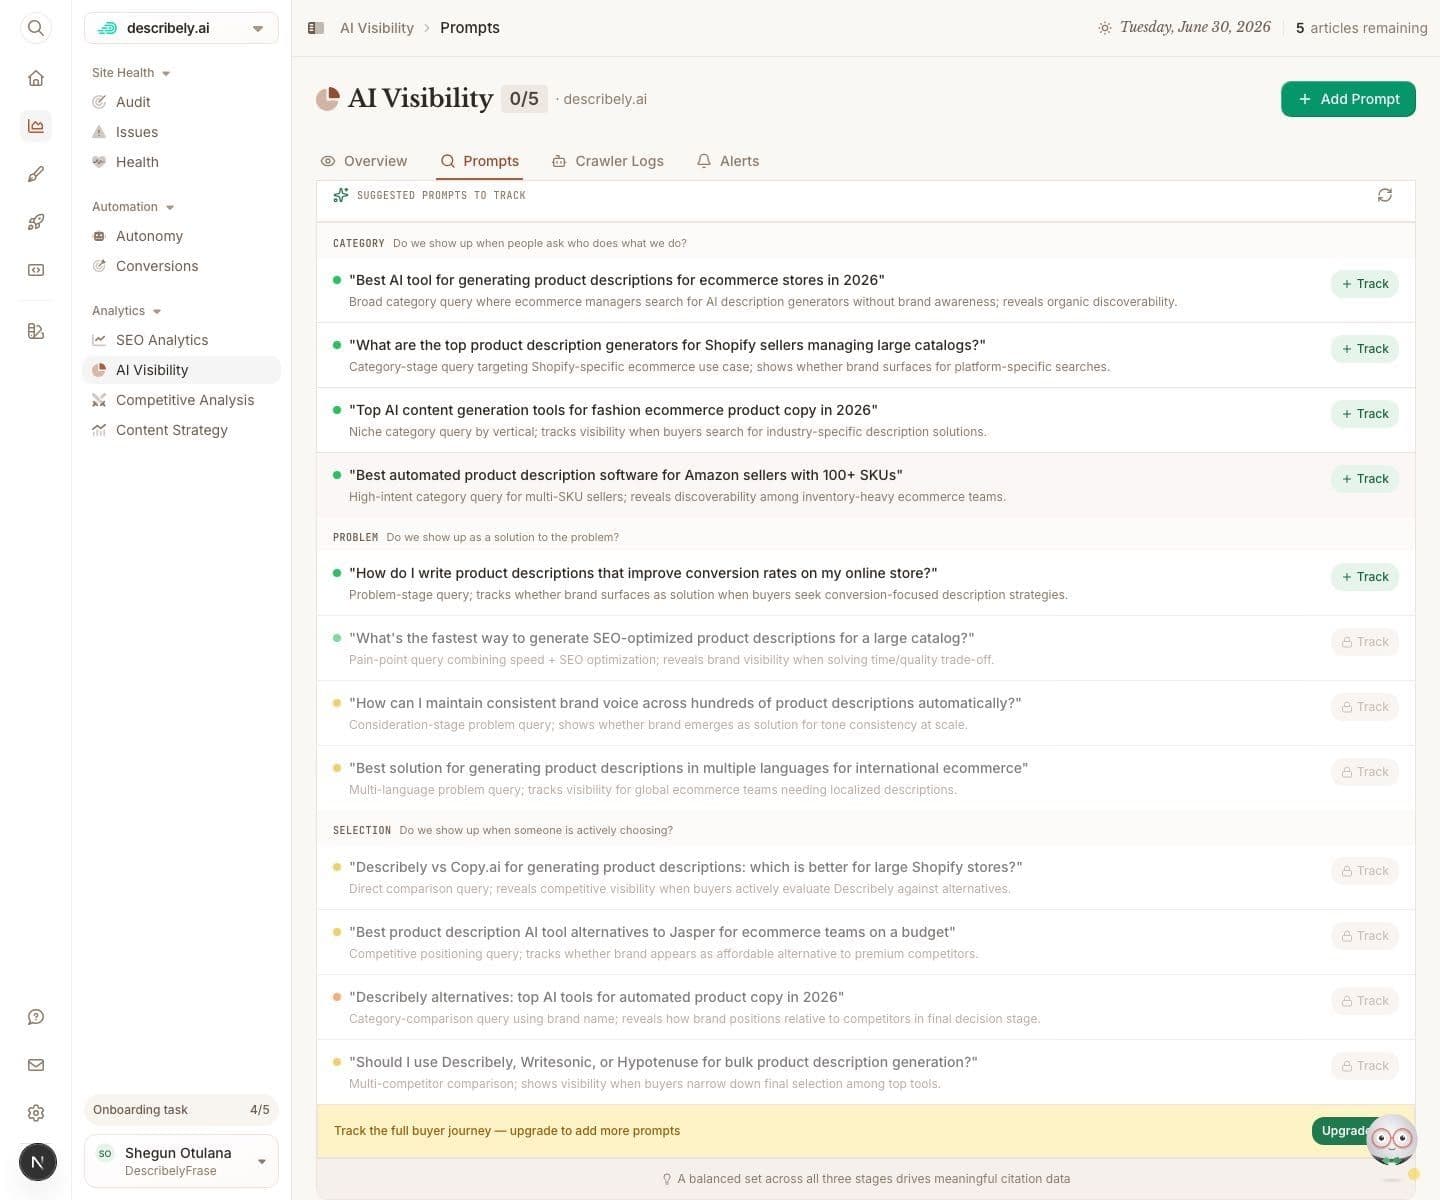This screenshot has width=1440, height=1200.
Task: Click AI Visibility in the breadcrumb
Action: [x=377, y=28]
